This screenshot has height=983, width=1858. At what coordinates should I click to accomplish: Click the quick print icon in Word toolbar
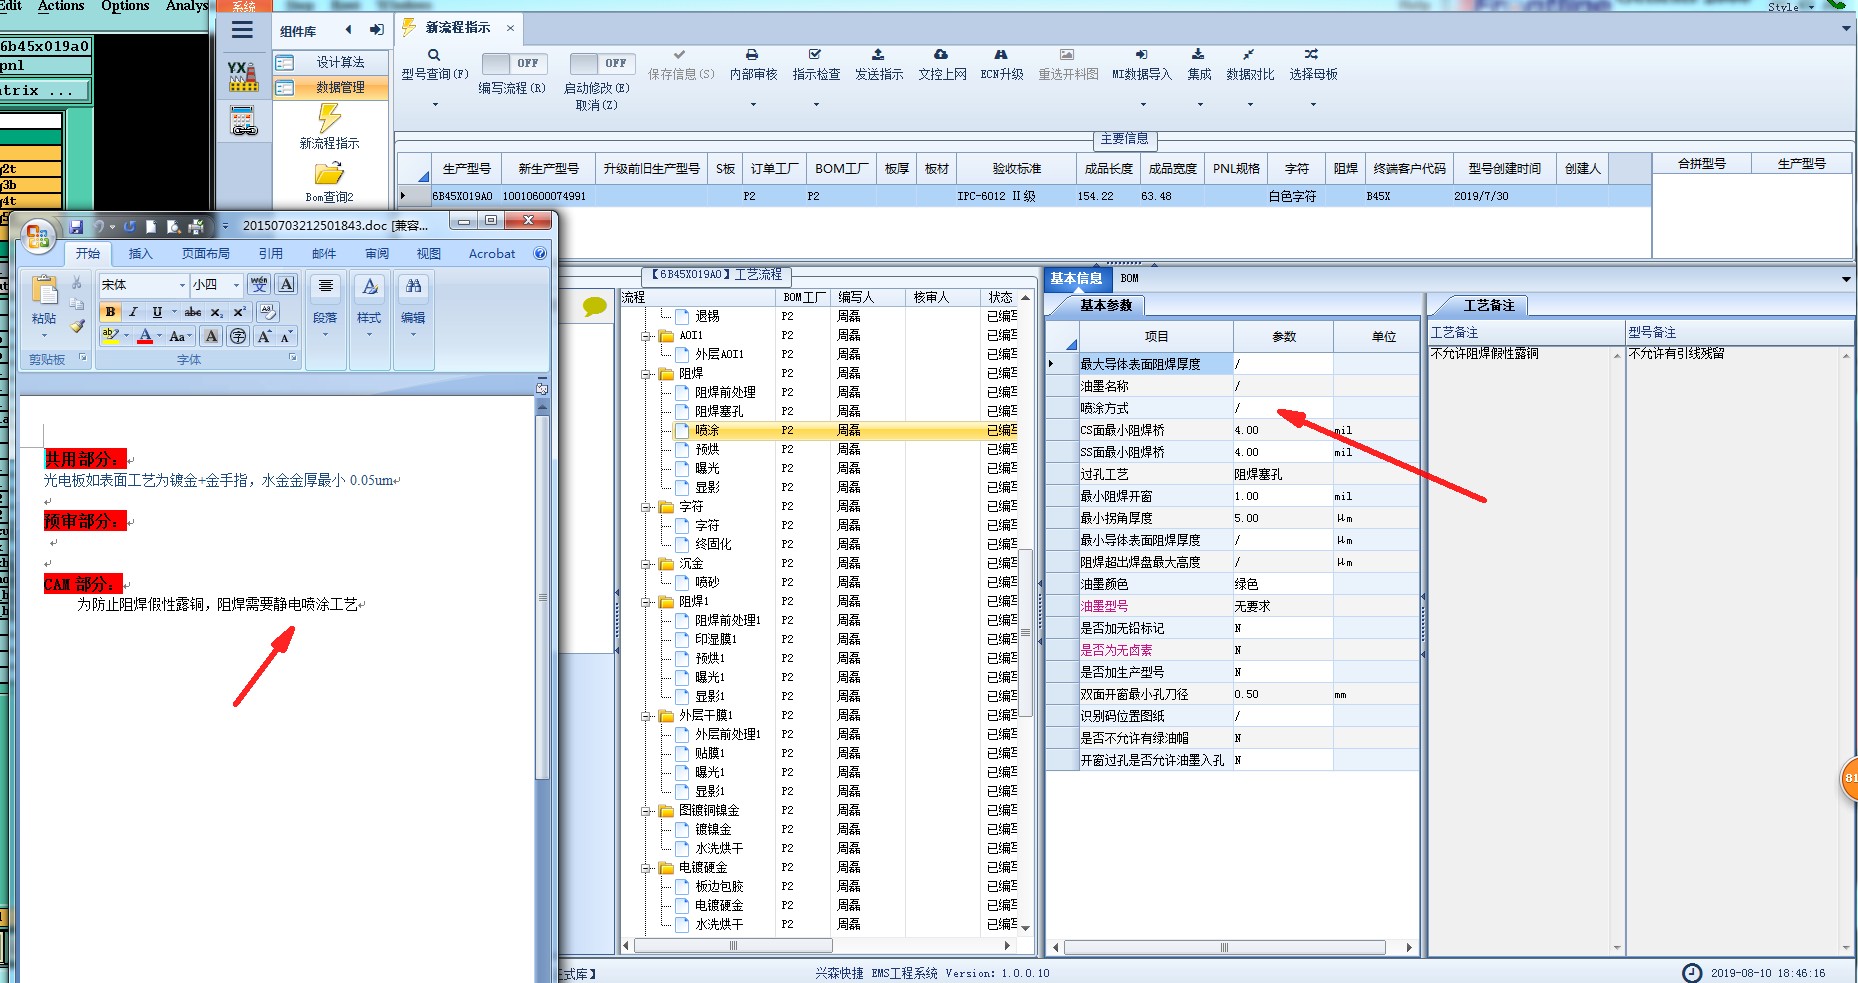coord(196,226)
